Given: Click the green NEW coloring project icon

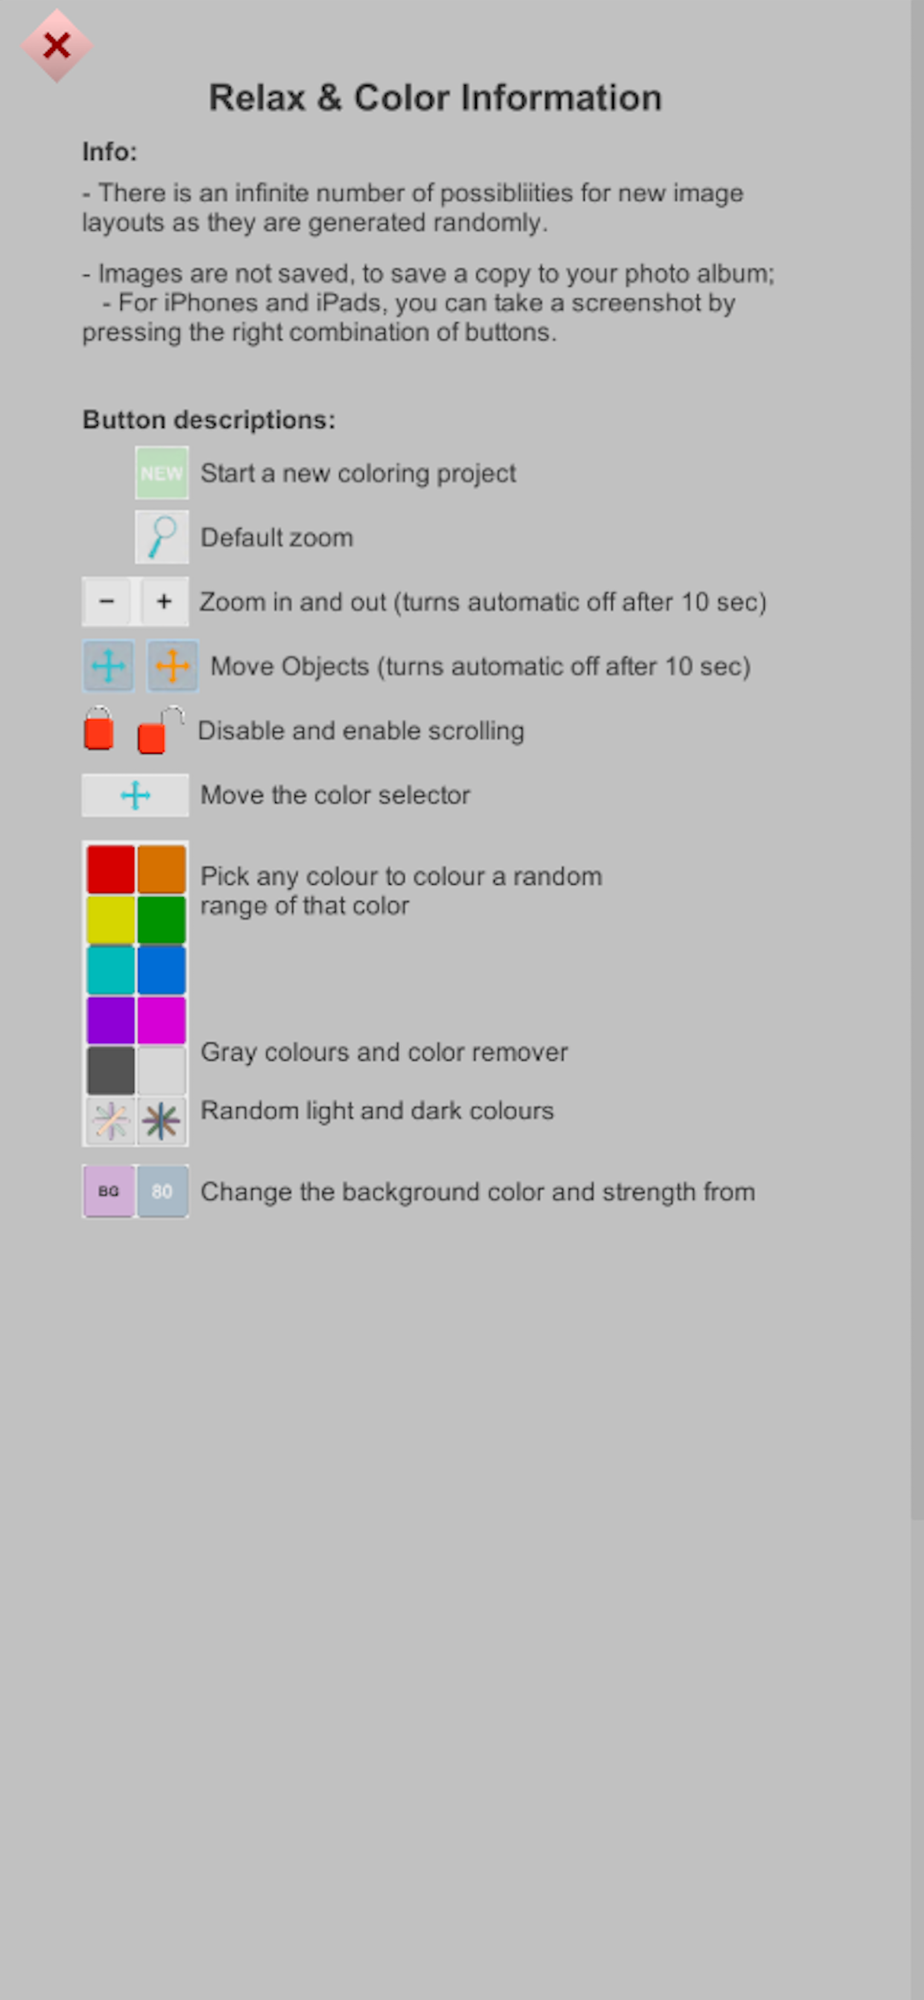Looking at the screenshot, I should [x=161, y=473].
